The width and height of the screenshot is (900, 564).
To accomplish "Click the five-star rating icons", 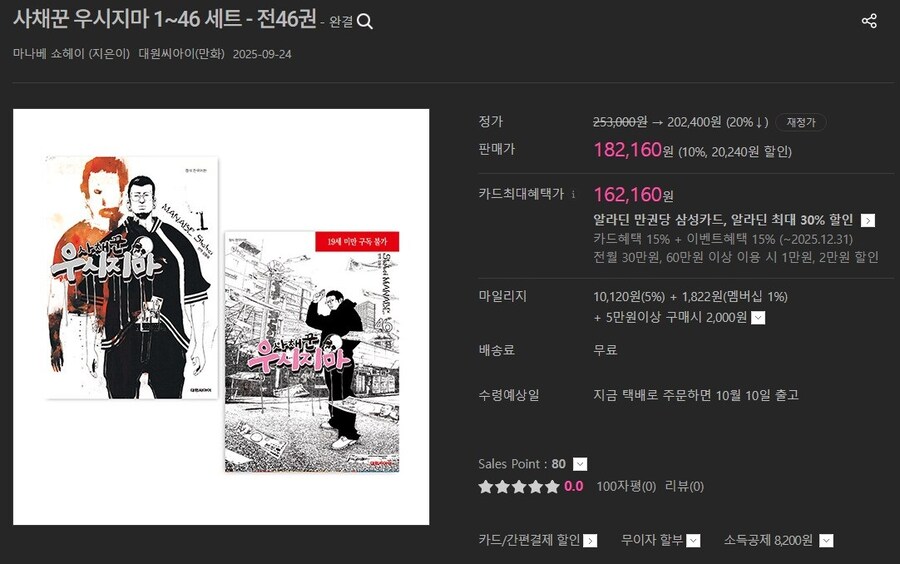I will pyautogui.click(x=519, y=487).
